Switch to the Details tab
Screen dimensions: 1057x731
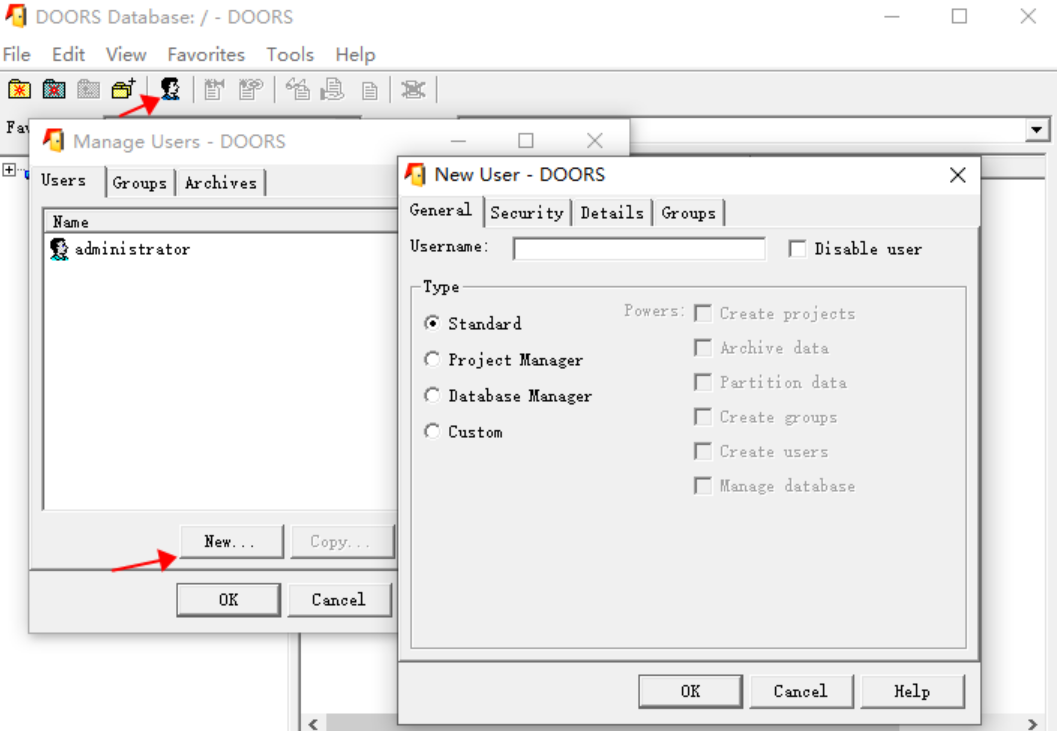(x=612, y=212)
